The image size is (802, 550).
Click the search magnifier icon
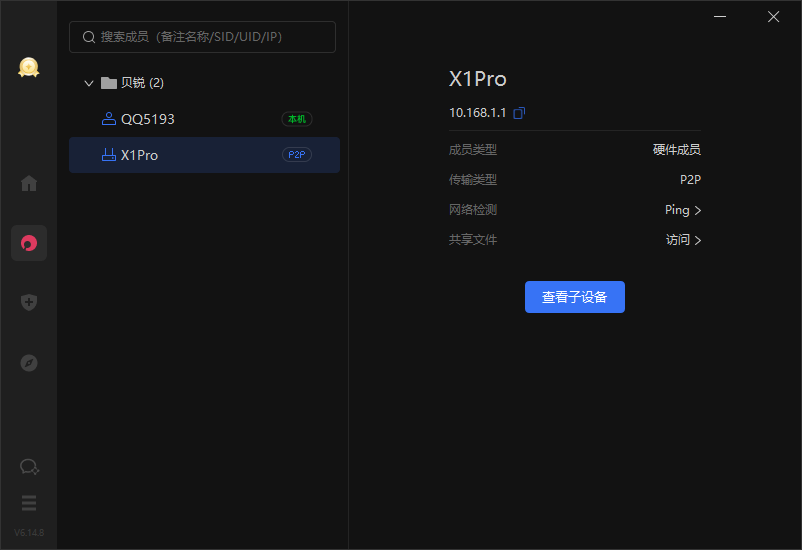89,37
